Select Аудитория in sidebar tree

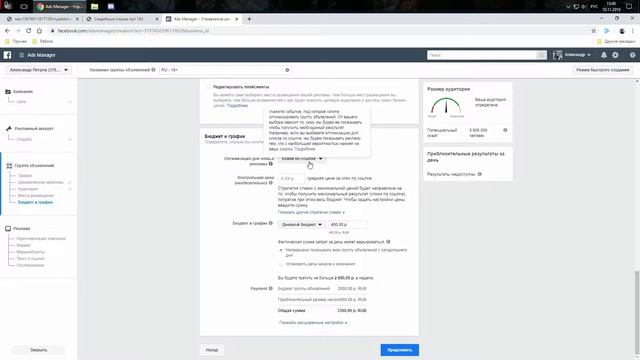[x=28, y=189]
